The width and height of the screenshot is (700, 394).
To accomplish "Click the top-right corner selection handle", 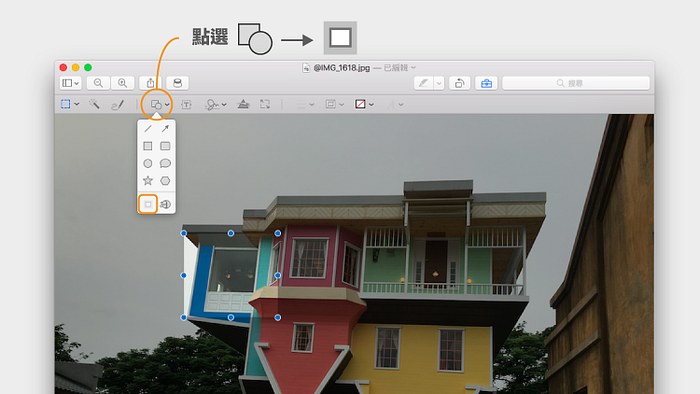I will click(x=278, y=233).
